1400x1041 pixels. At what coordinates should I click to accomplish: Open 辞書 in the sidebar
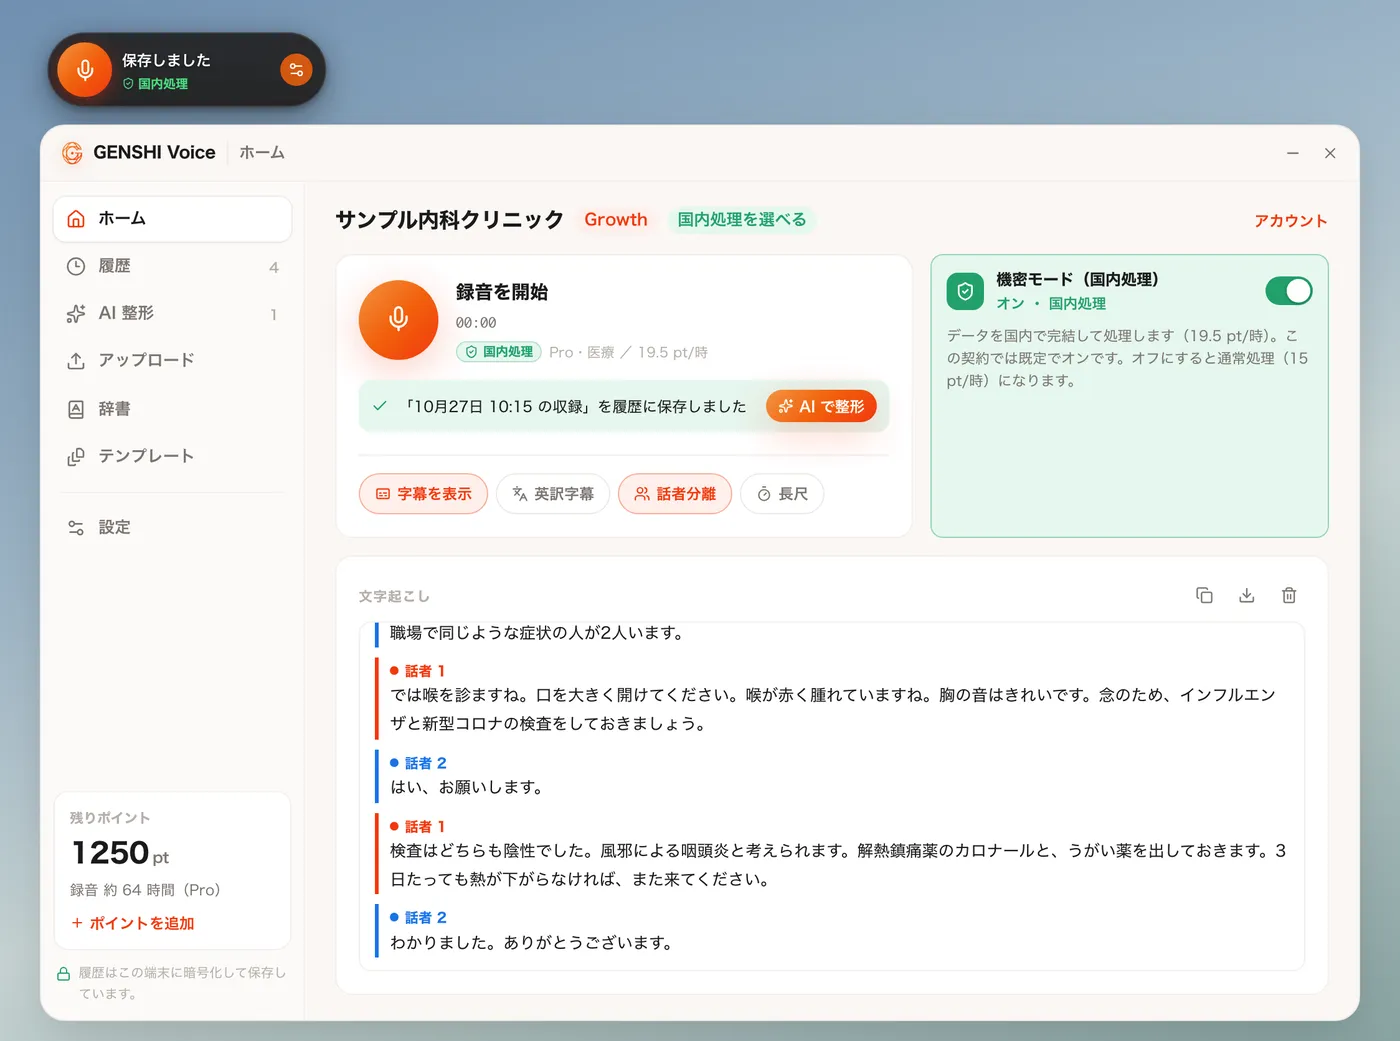coord(172,408)
